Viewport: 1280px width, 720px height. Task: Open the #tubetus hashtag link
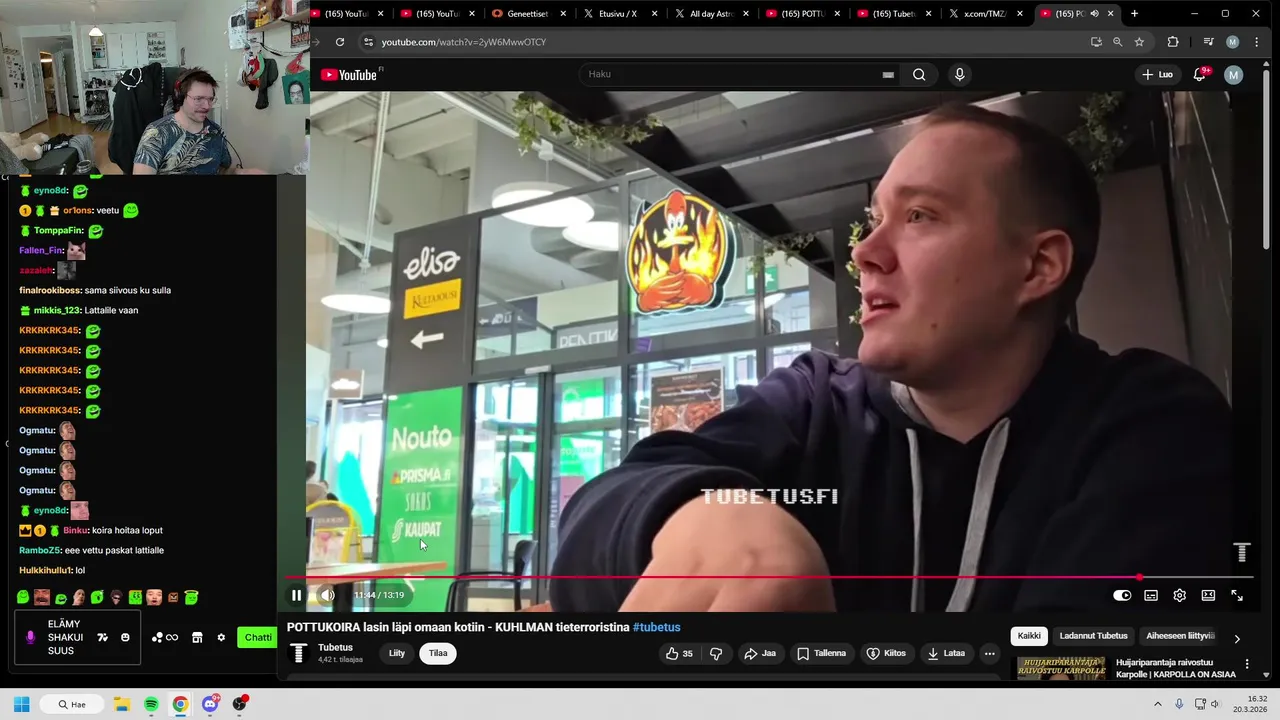[x=657, y=627]
